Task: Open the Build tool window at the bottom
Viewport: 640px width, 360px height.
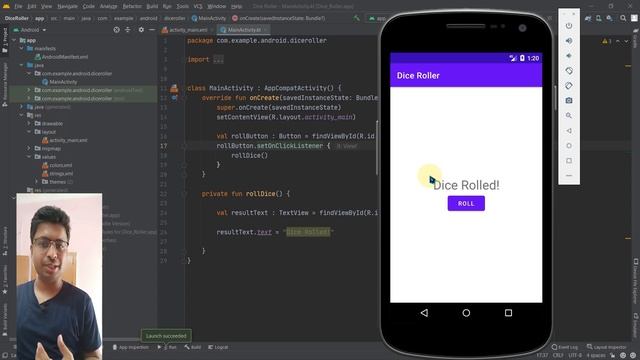Action: pyautogui.click(x=193, y=347)
